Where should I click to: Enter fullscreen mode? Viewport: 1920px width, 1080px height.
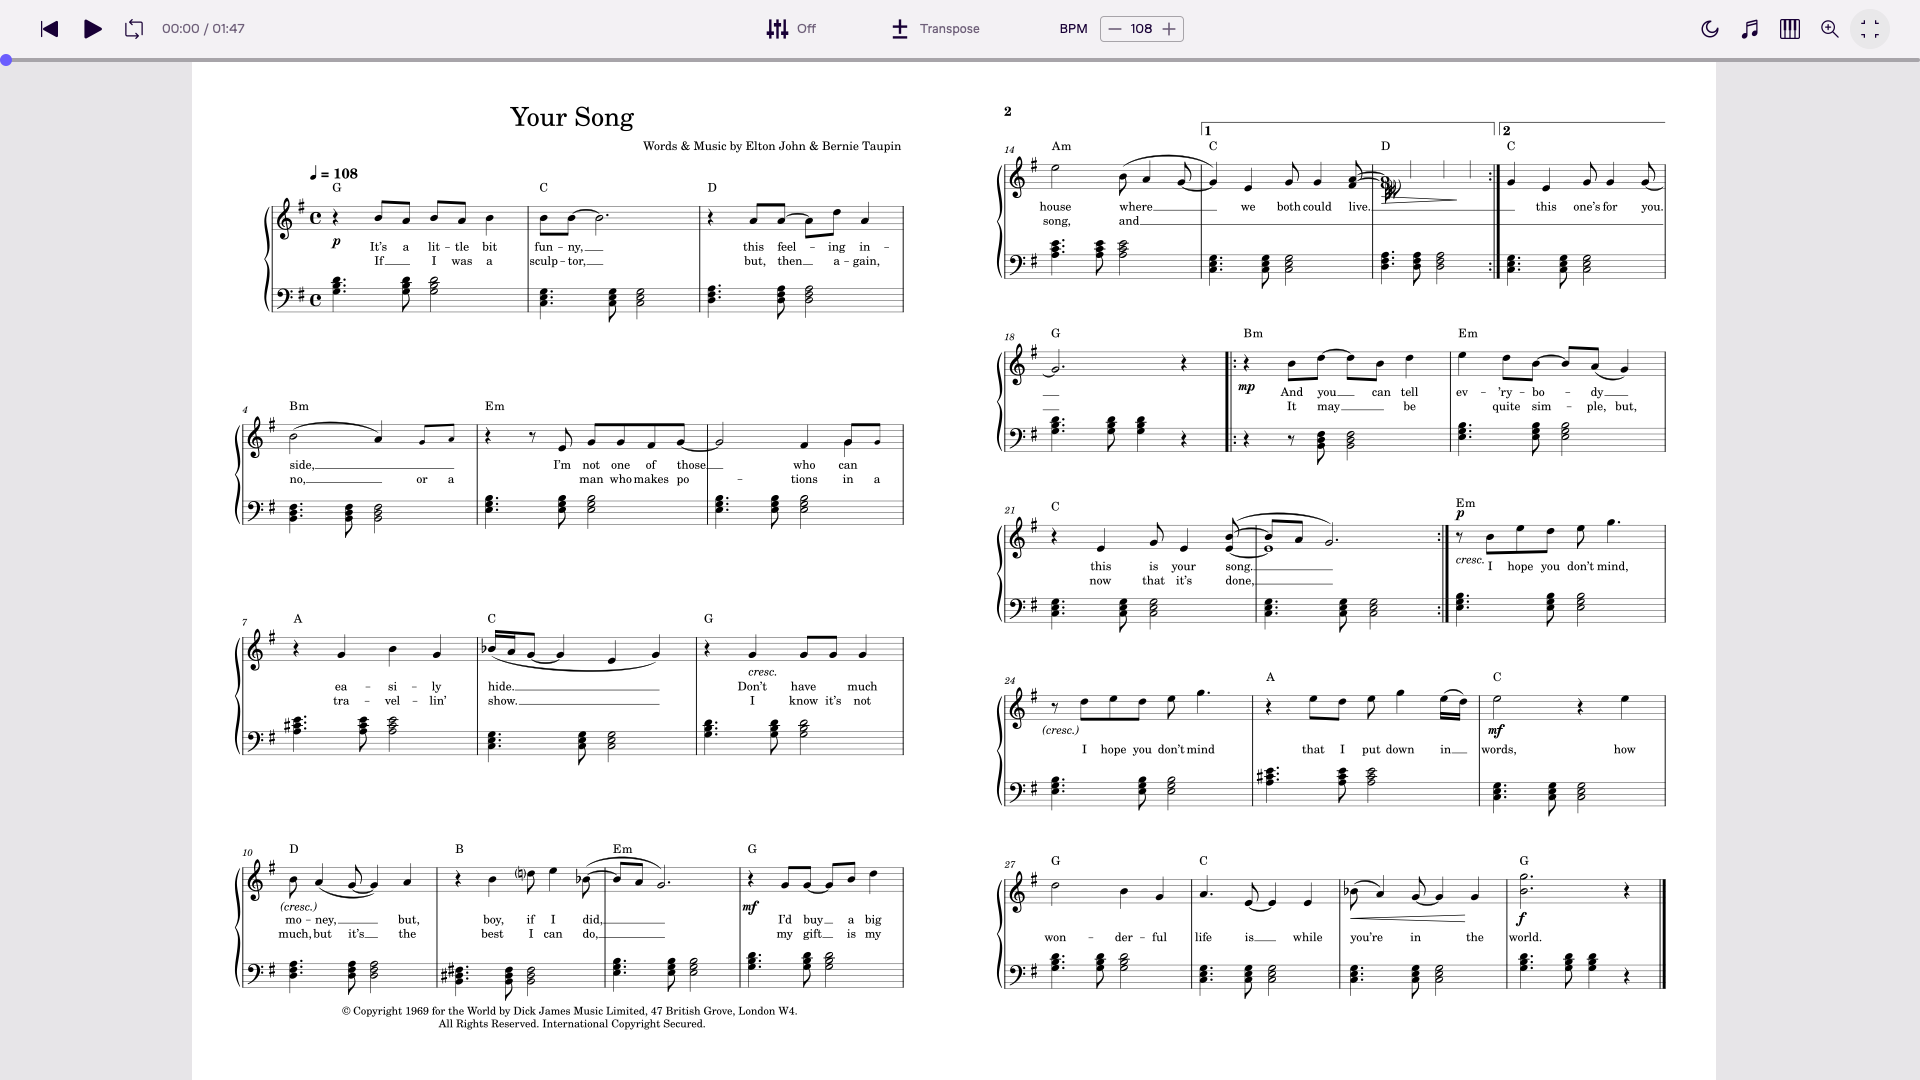click(x=1870, y=29)
